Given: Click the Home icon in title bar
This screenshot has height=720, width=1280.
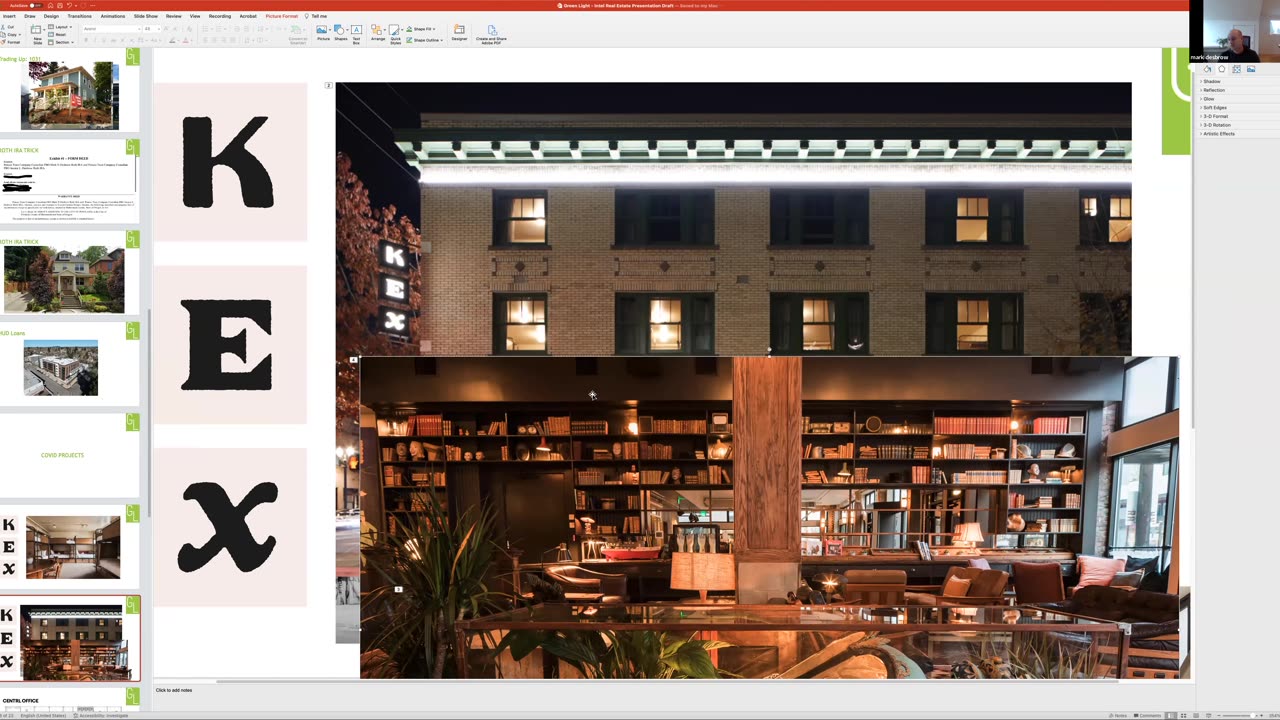Looking at the screenshot, I should click(x=51, y=5).
